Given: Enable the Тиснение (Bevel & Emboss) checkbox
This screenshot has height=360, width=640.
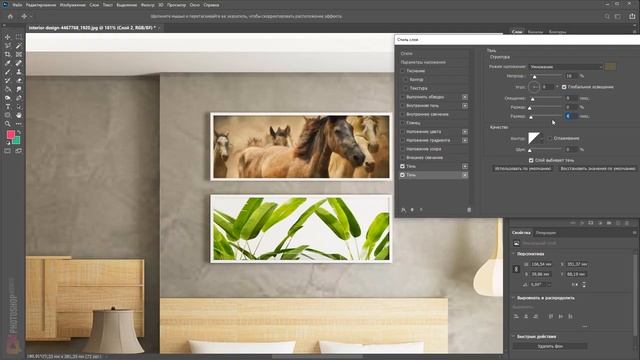Looking at the screenshot, I should [x=402, y=71].
